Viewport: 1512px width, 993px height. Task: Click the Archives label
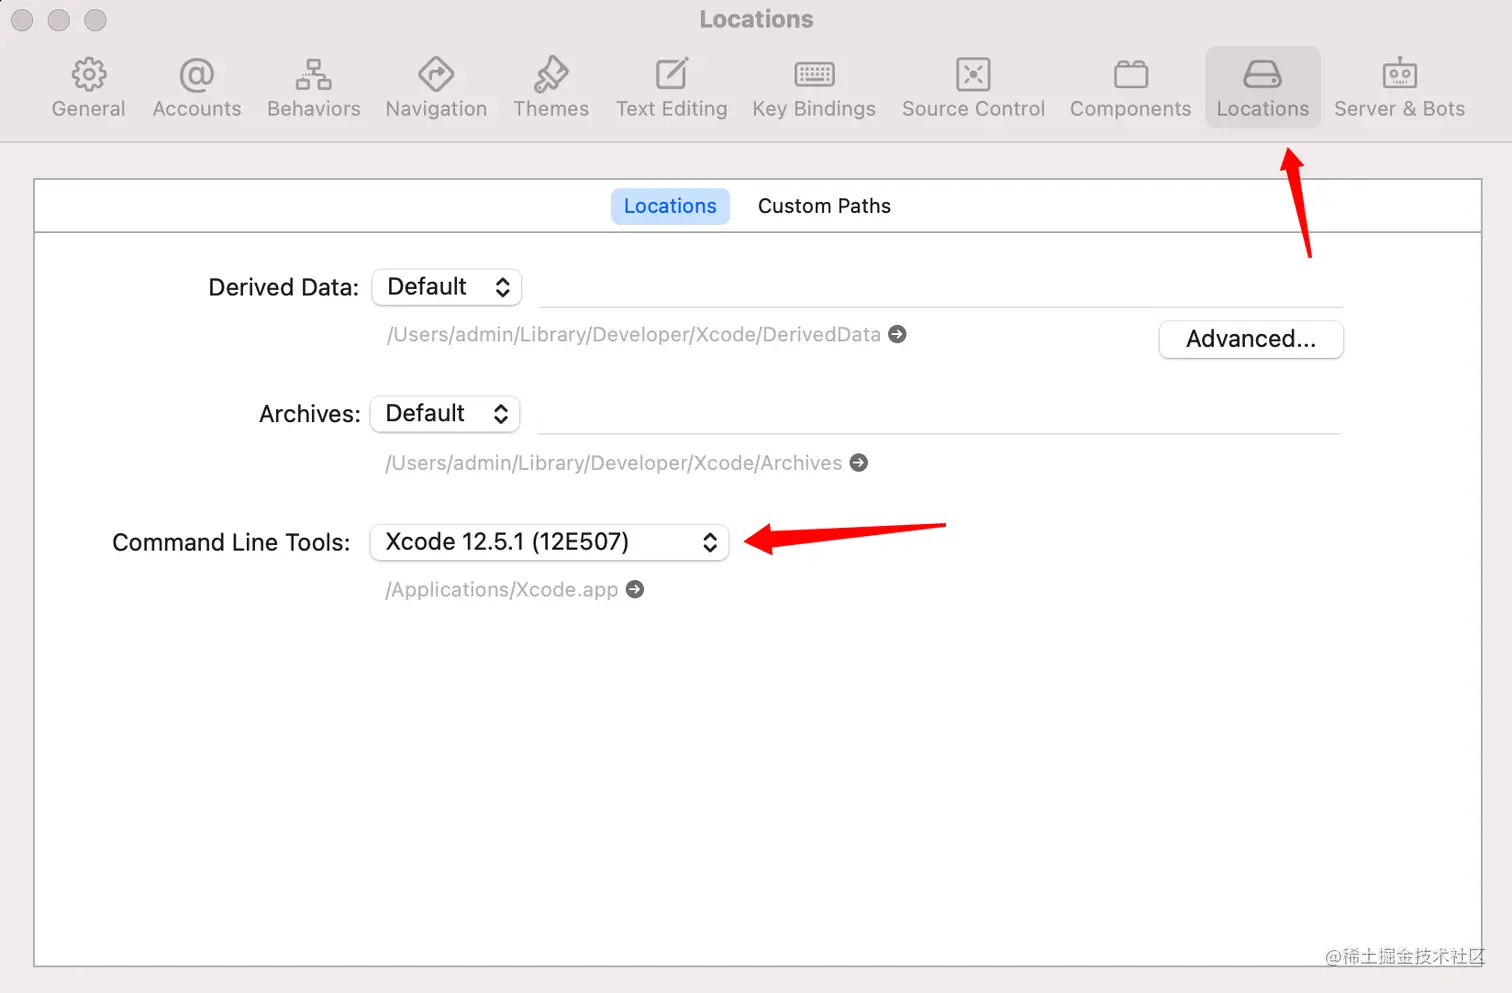(309, 414)
